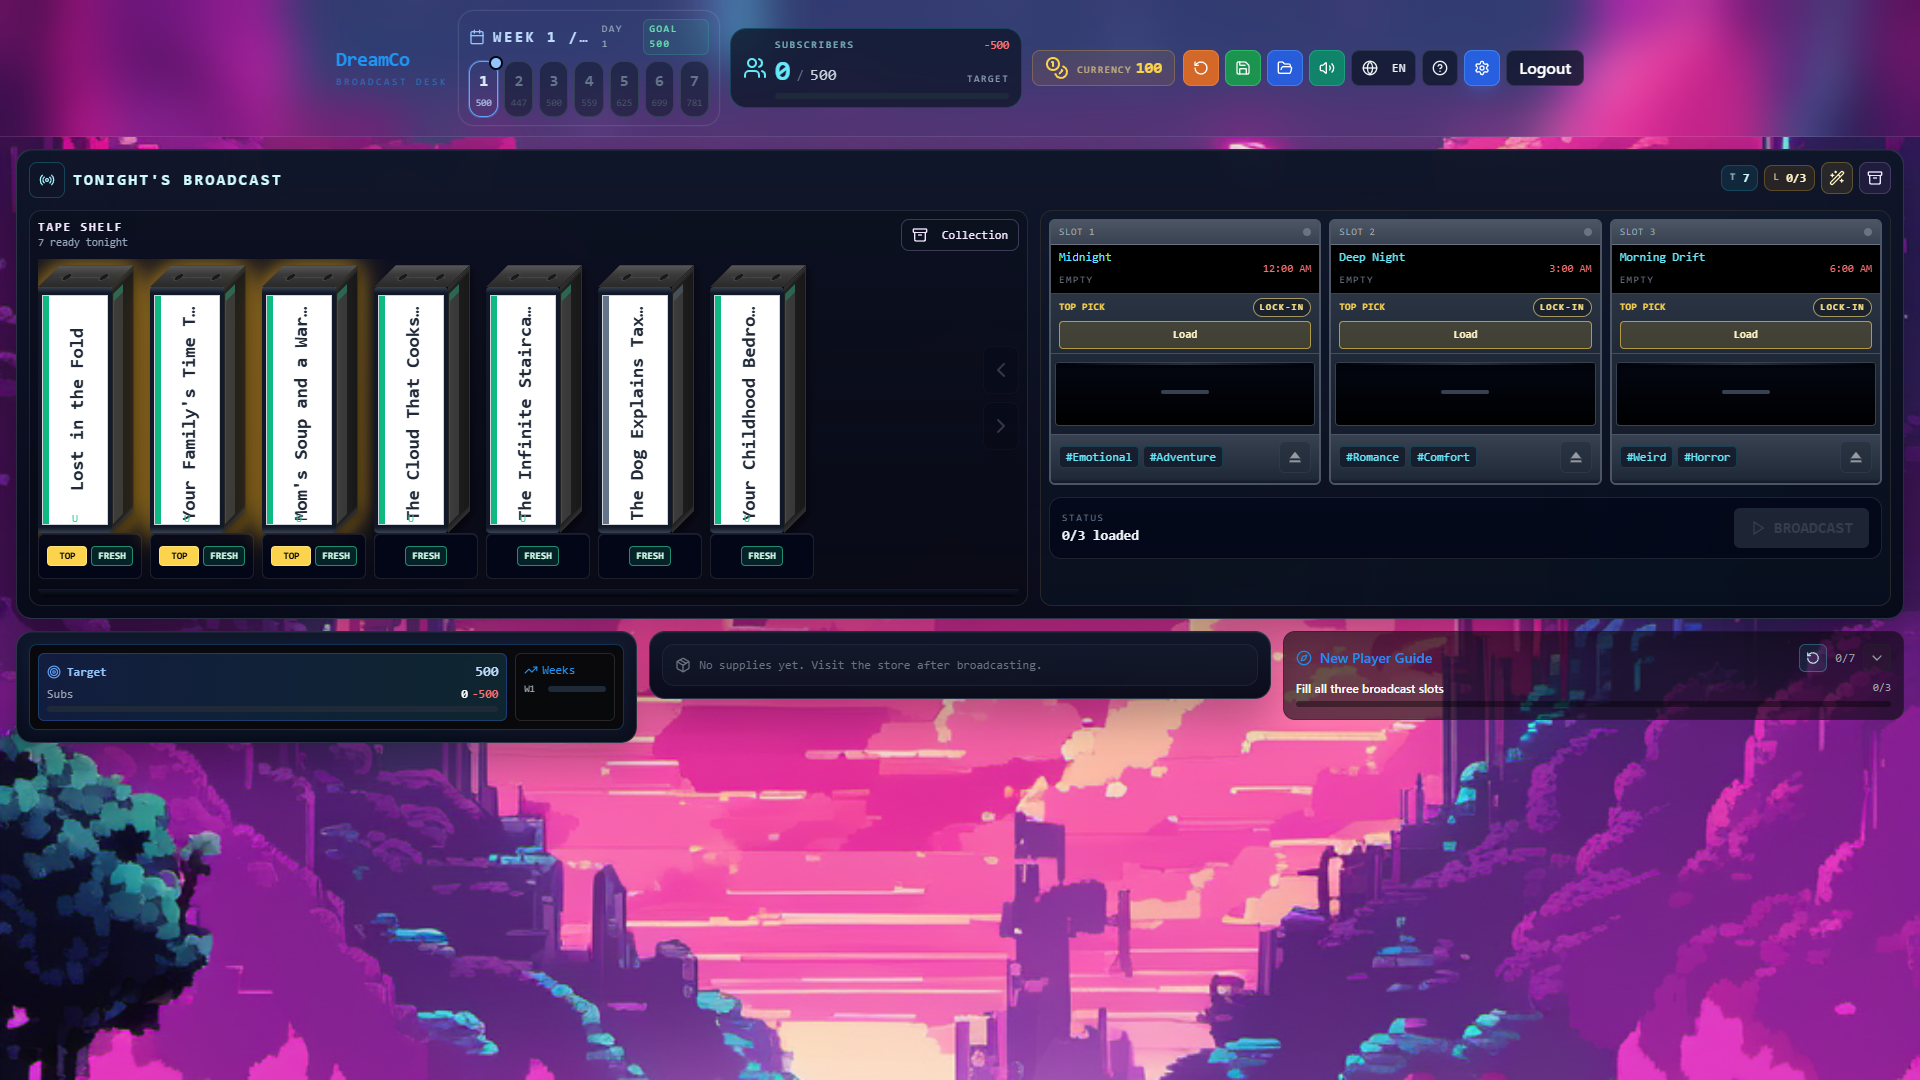1920x1080 pixels.
Task: Click the Slot 2 status indicator dot
Action: [x=1587, y=232]
